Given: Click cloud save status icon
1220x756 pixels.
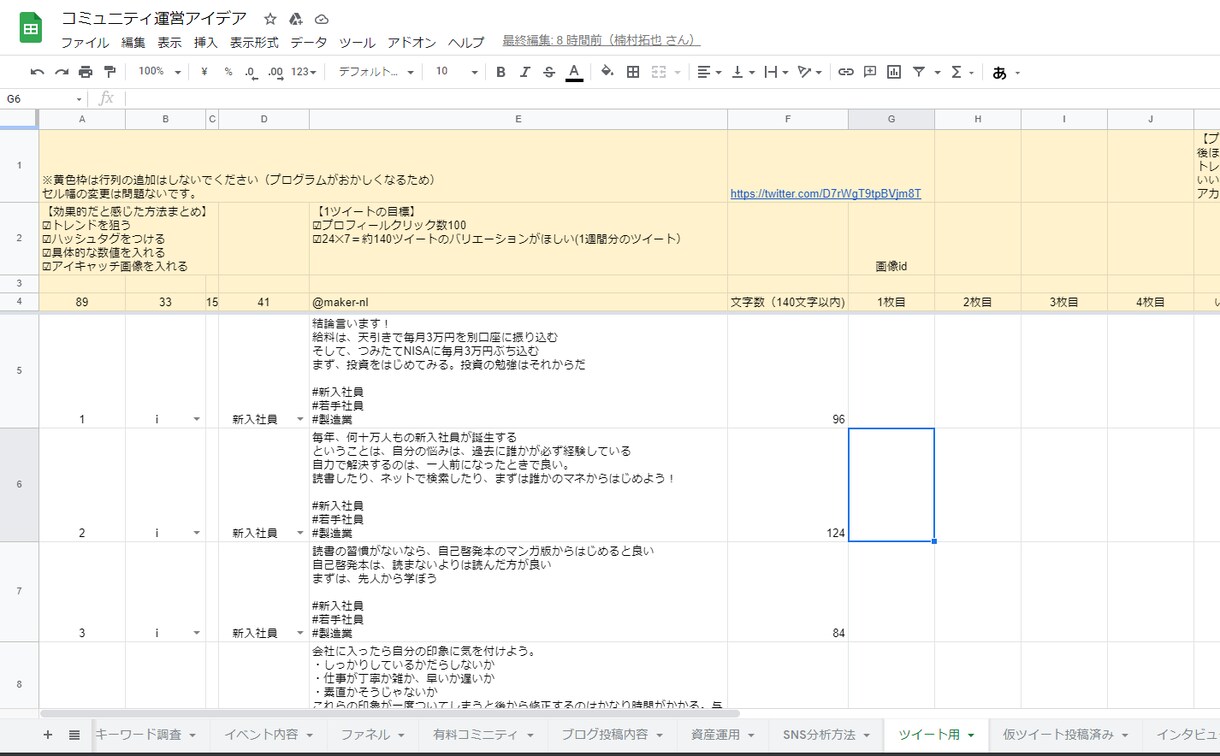Looking at the screenshot, I should pyautogui.click(x=322, y=19).
